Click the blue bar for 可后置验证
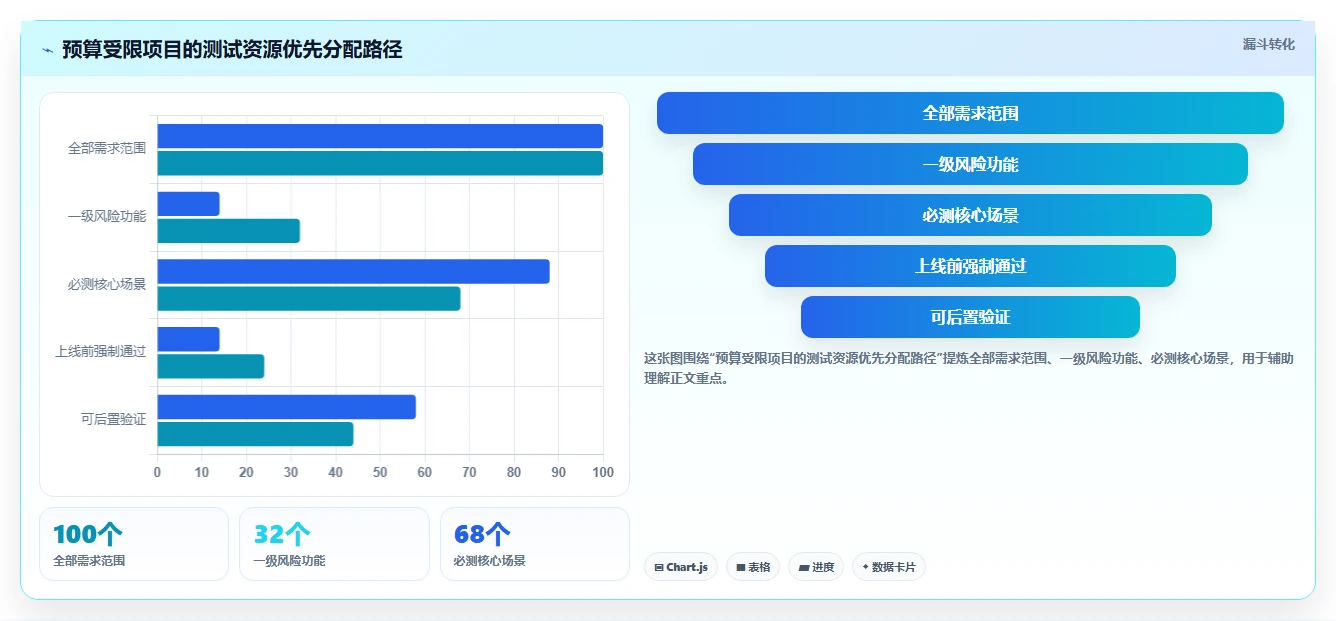Image resolution: width=1336 pixels, height=621 pixels. point(286,407)
